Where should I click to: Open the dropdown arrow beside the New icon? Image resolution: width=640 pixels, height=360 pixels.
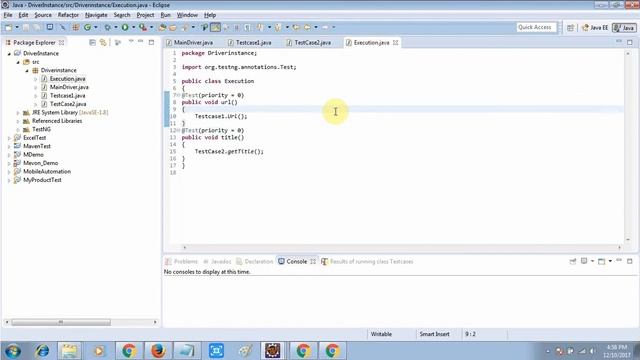[x=17, y=27]
